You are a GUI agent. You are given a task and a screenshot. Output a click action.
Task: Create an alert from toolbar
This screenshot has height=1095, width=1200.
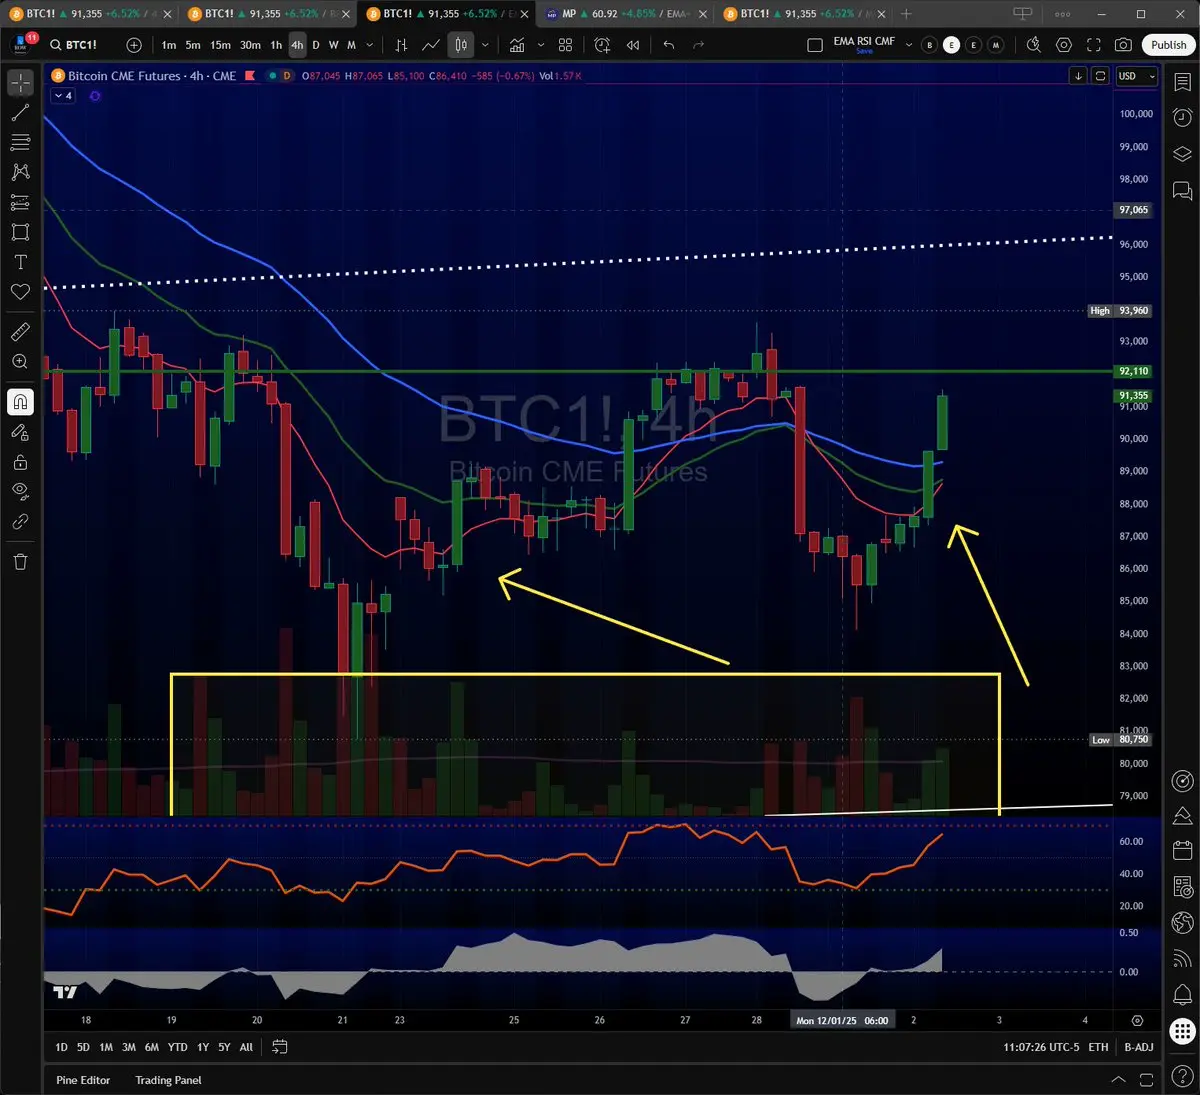pyautogui.click(x=602, y=45)
